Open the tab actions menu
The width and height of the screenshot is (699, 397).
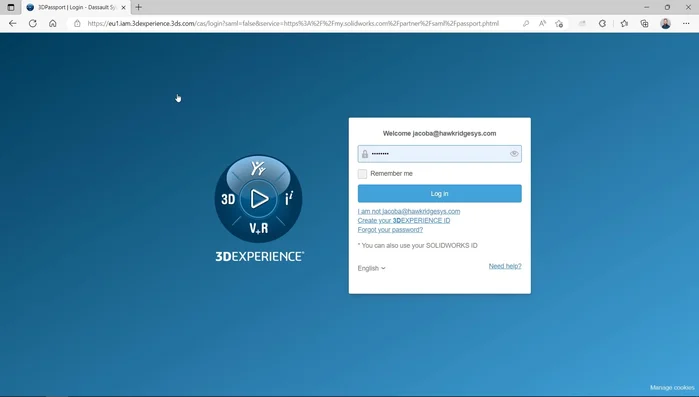11,7
